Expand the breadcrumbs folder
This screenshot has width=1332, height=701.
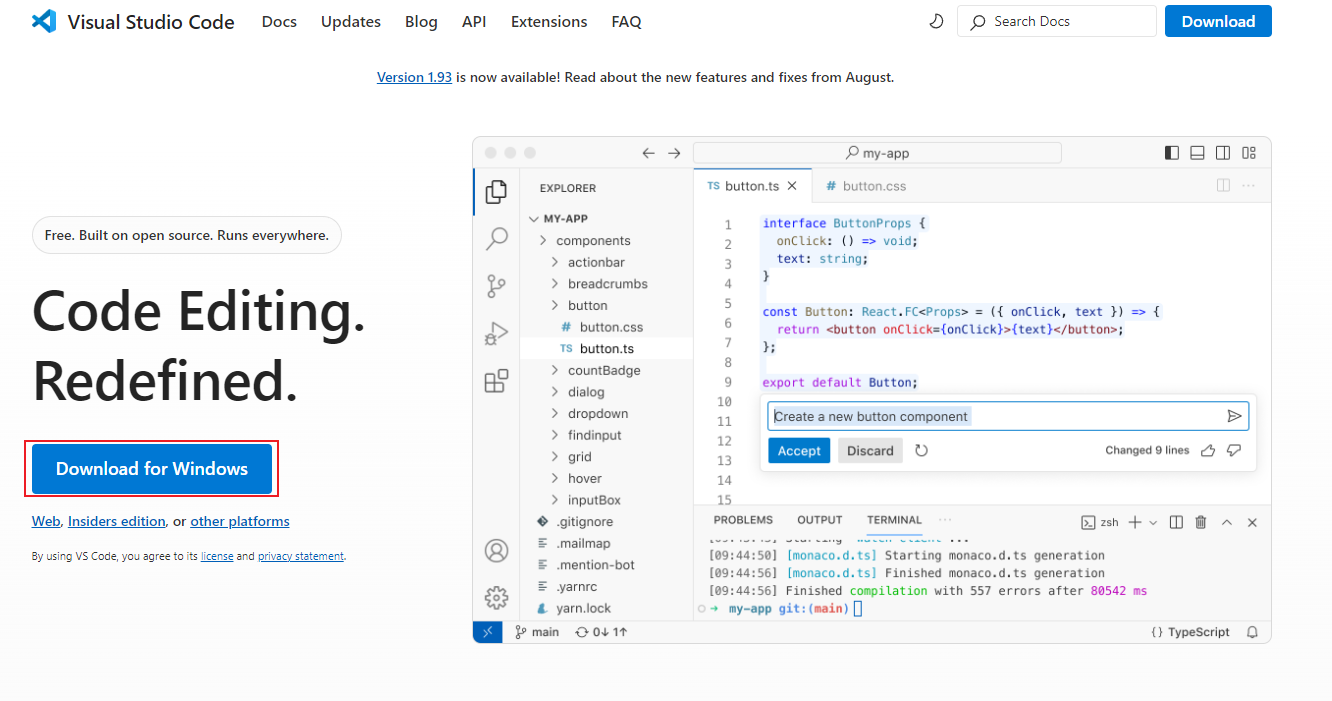pyautogui.click(x=555, y=284)
